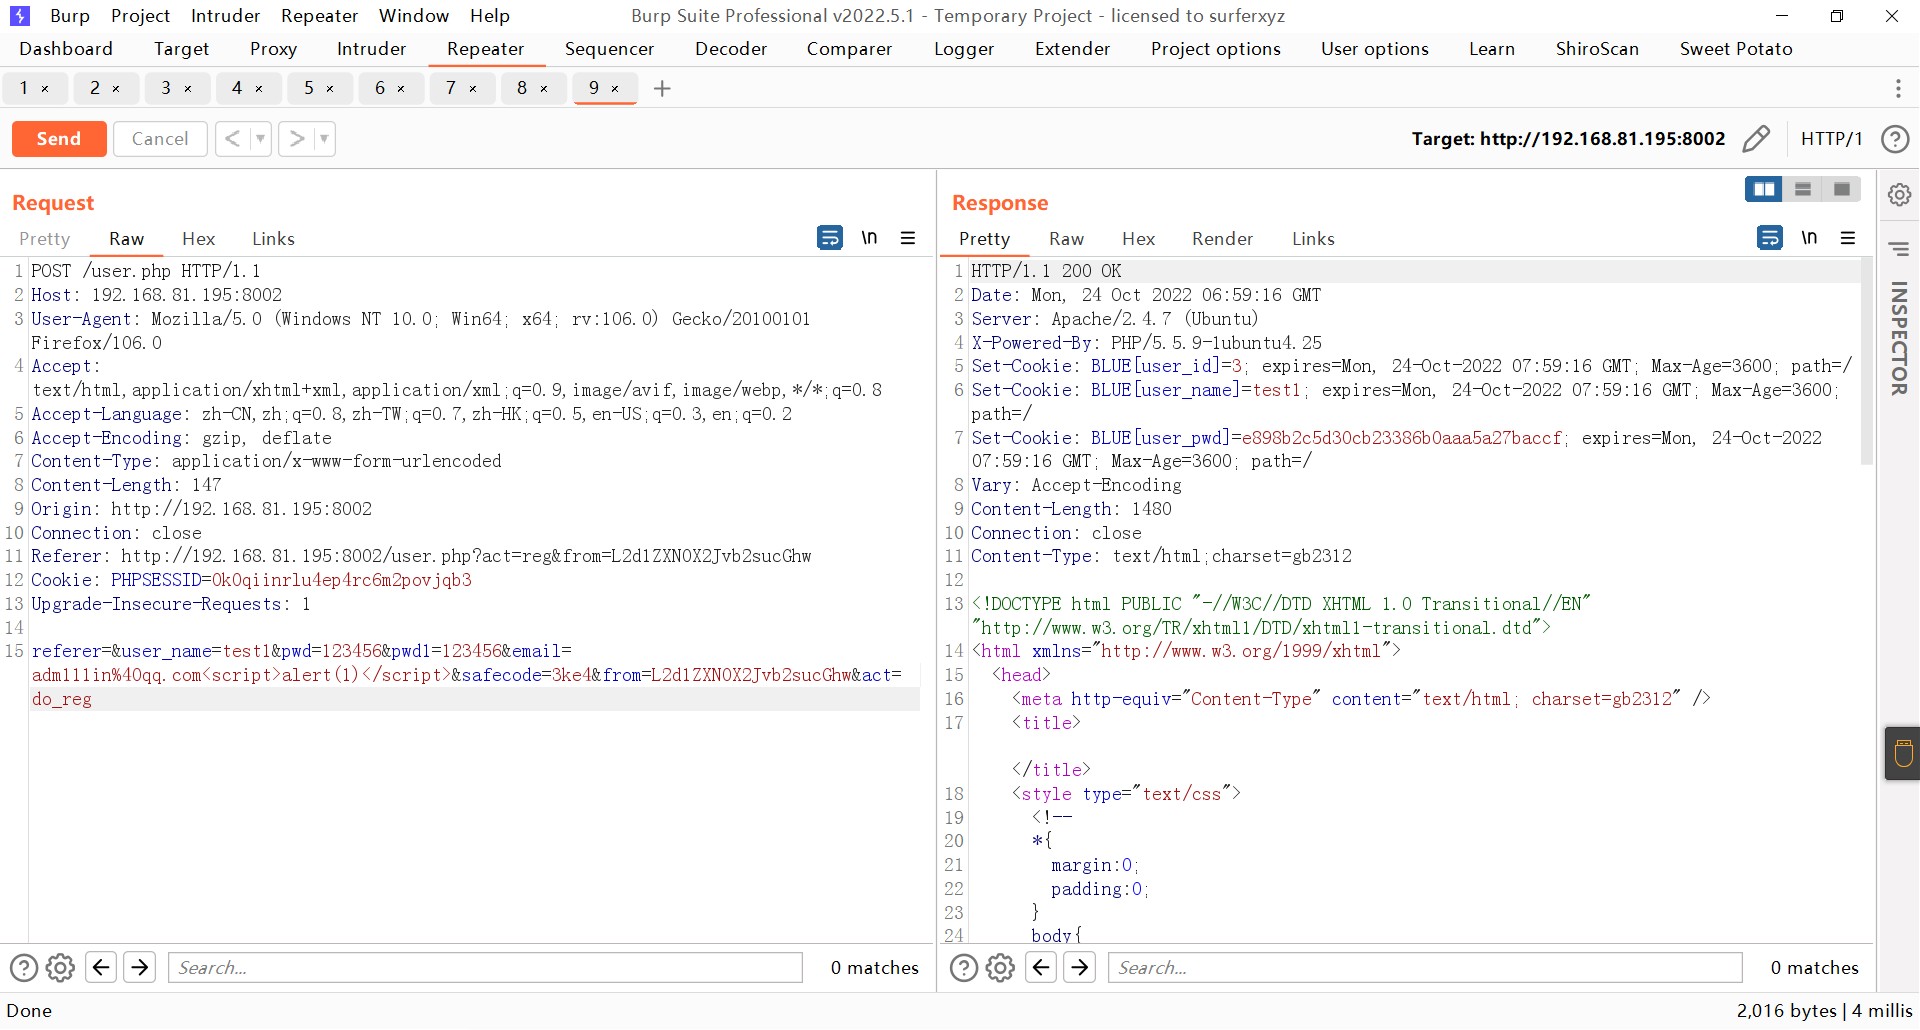Switch HTTP/1 protocol setting

point(1831,139)
